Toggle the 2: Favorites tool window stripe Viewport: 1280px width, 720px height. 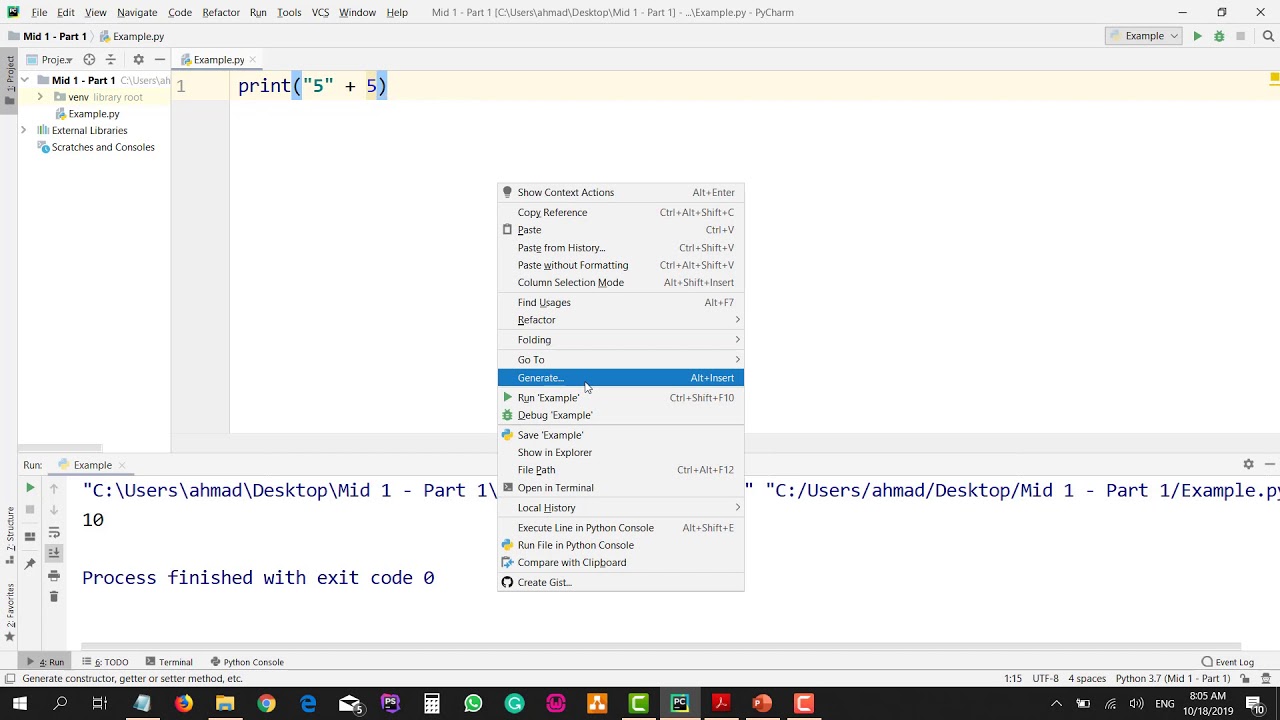(9, 612)
